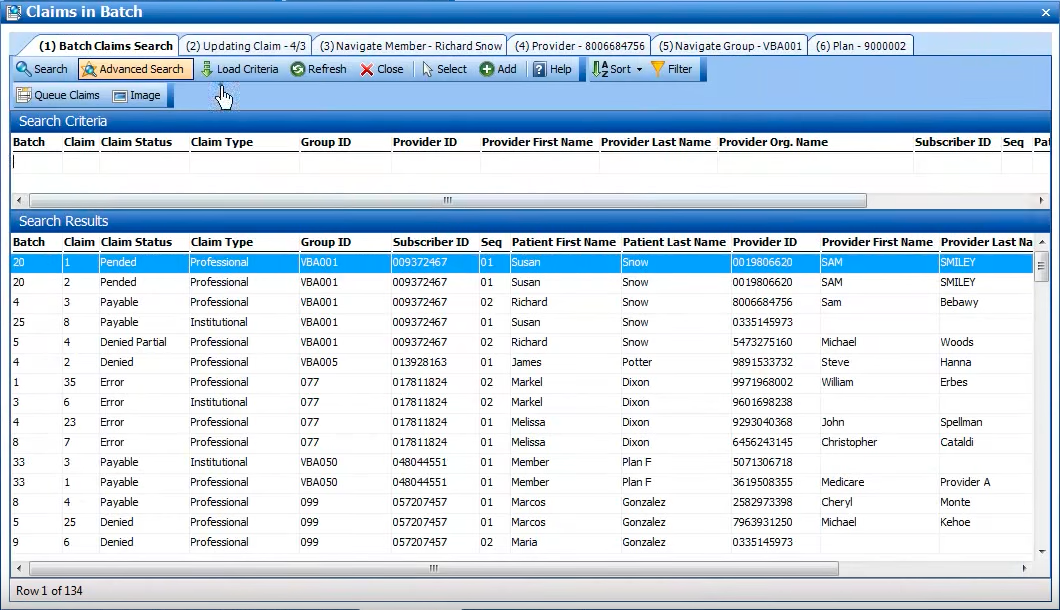Click the Subscriber ID results column header

point(431,242)
